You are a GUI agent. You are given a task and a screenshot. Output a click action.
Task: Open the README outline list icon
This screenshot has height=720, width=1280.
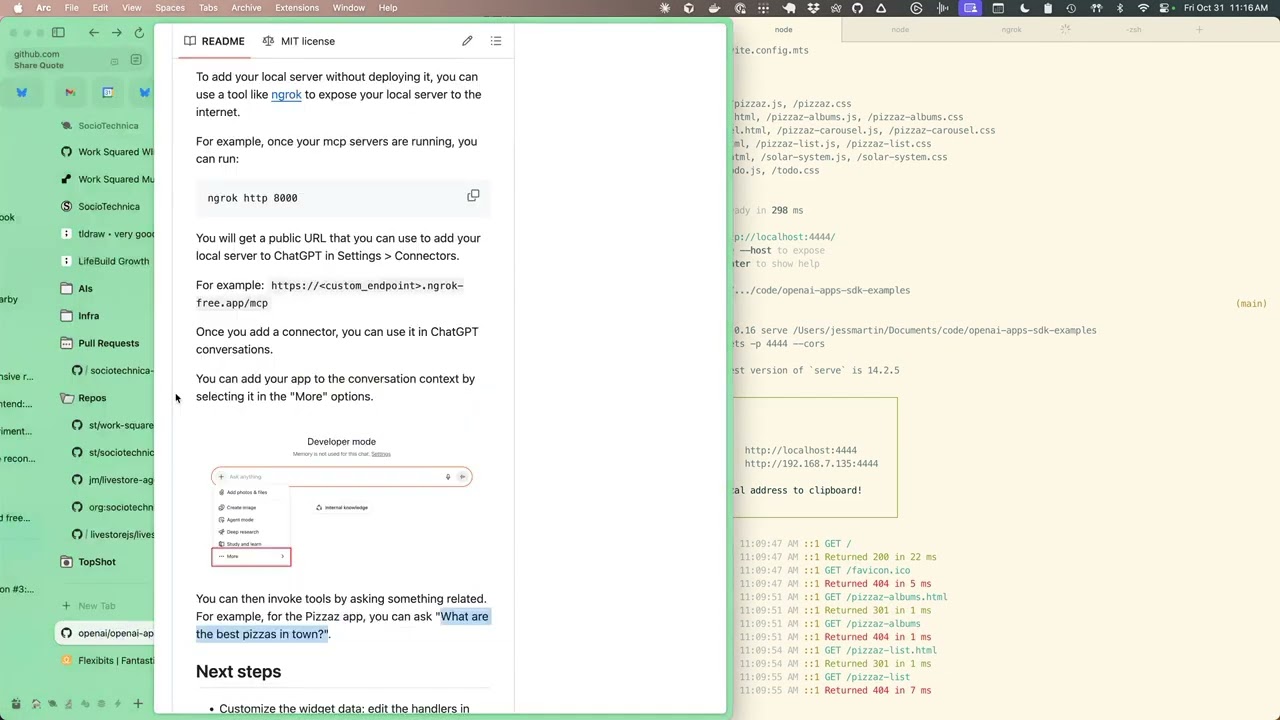click(x=496, y=41)
